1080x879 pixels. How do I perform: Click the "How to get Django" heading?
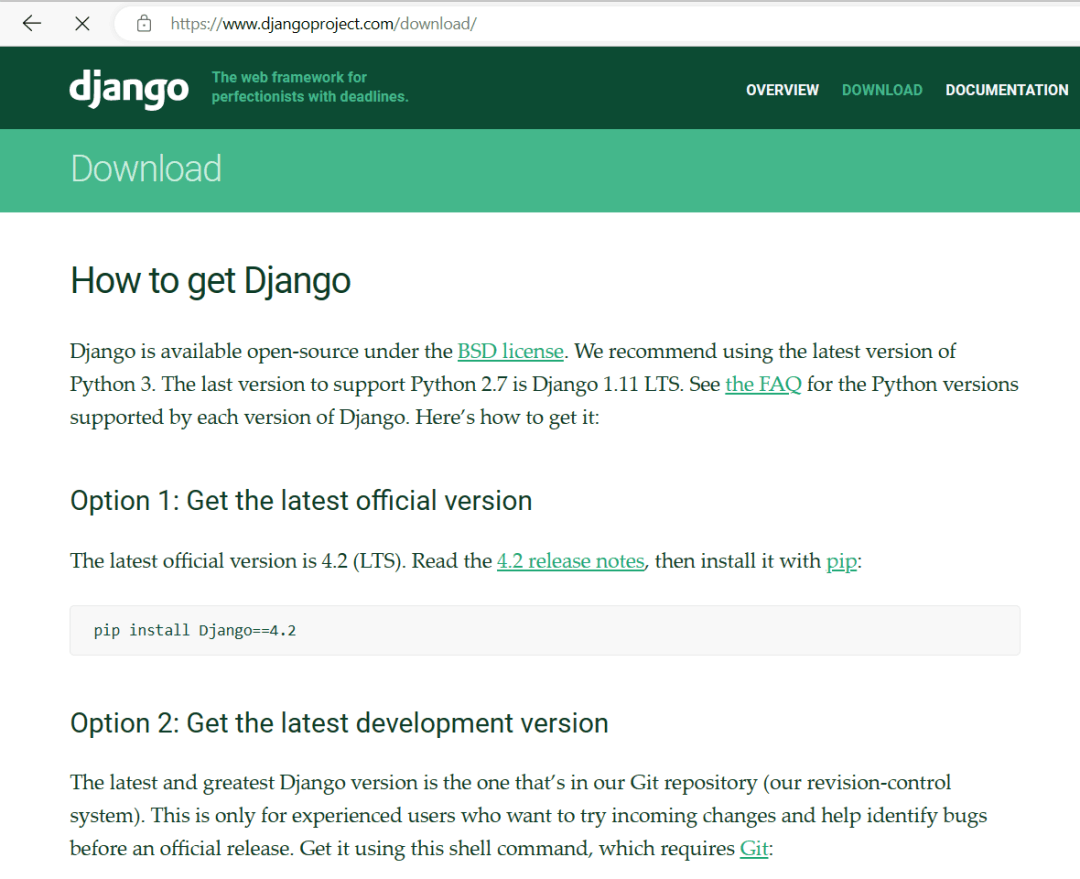pos(210,280)
